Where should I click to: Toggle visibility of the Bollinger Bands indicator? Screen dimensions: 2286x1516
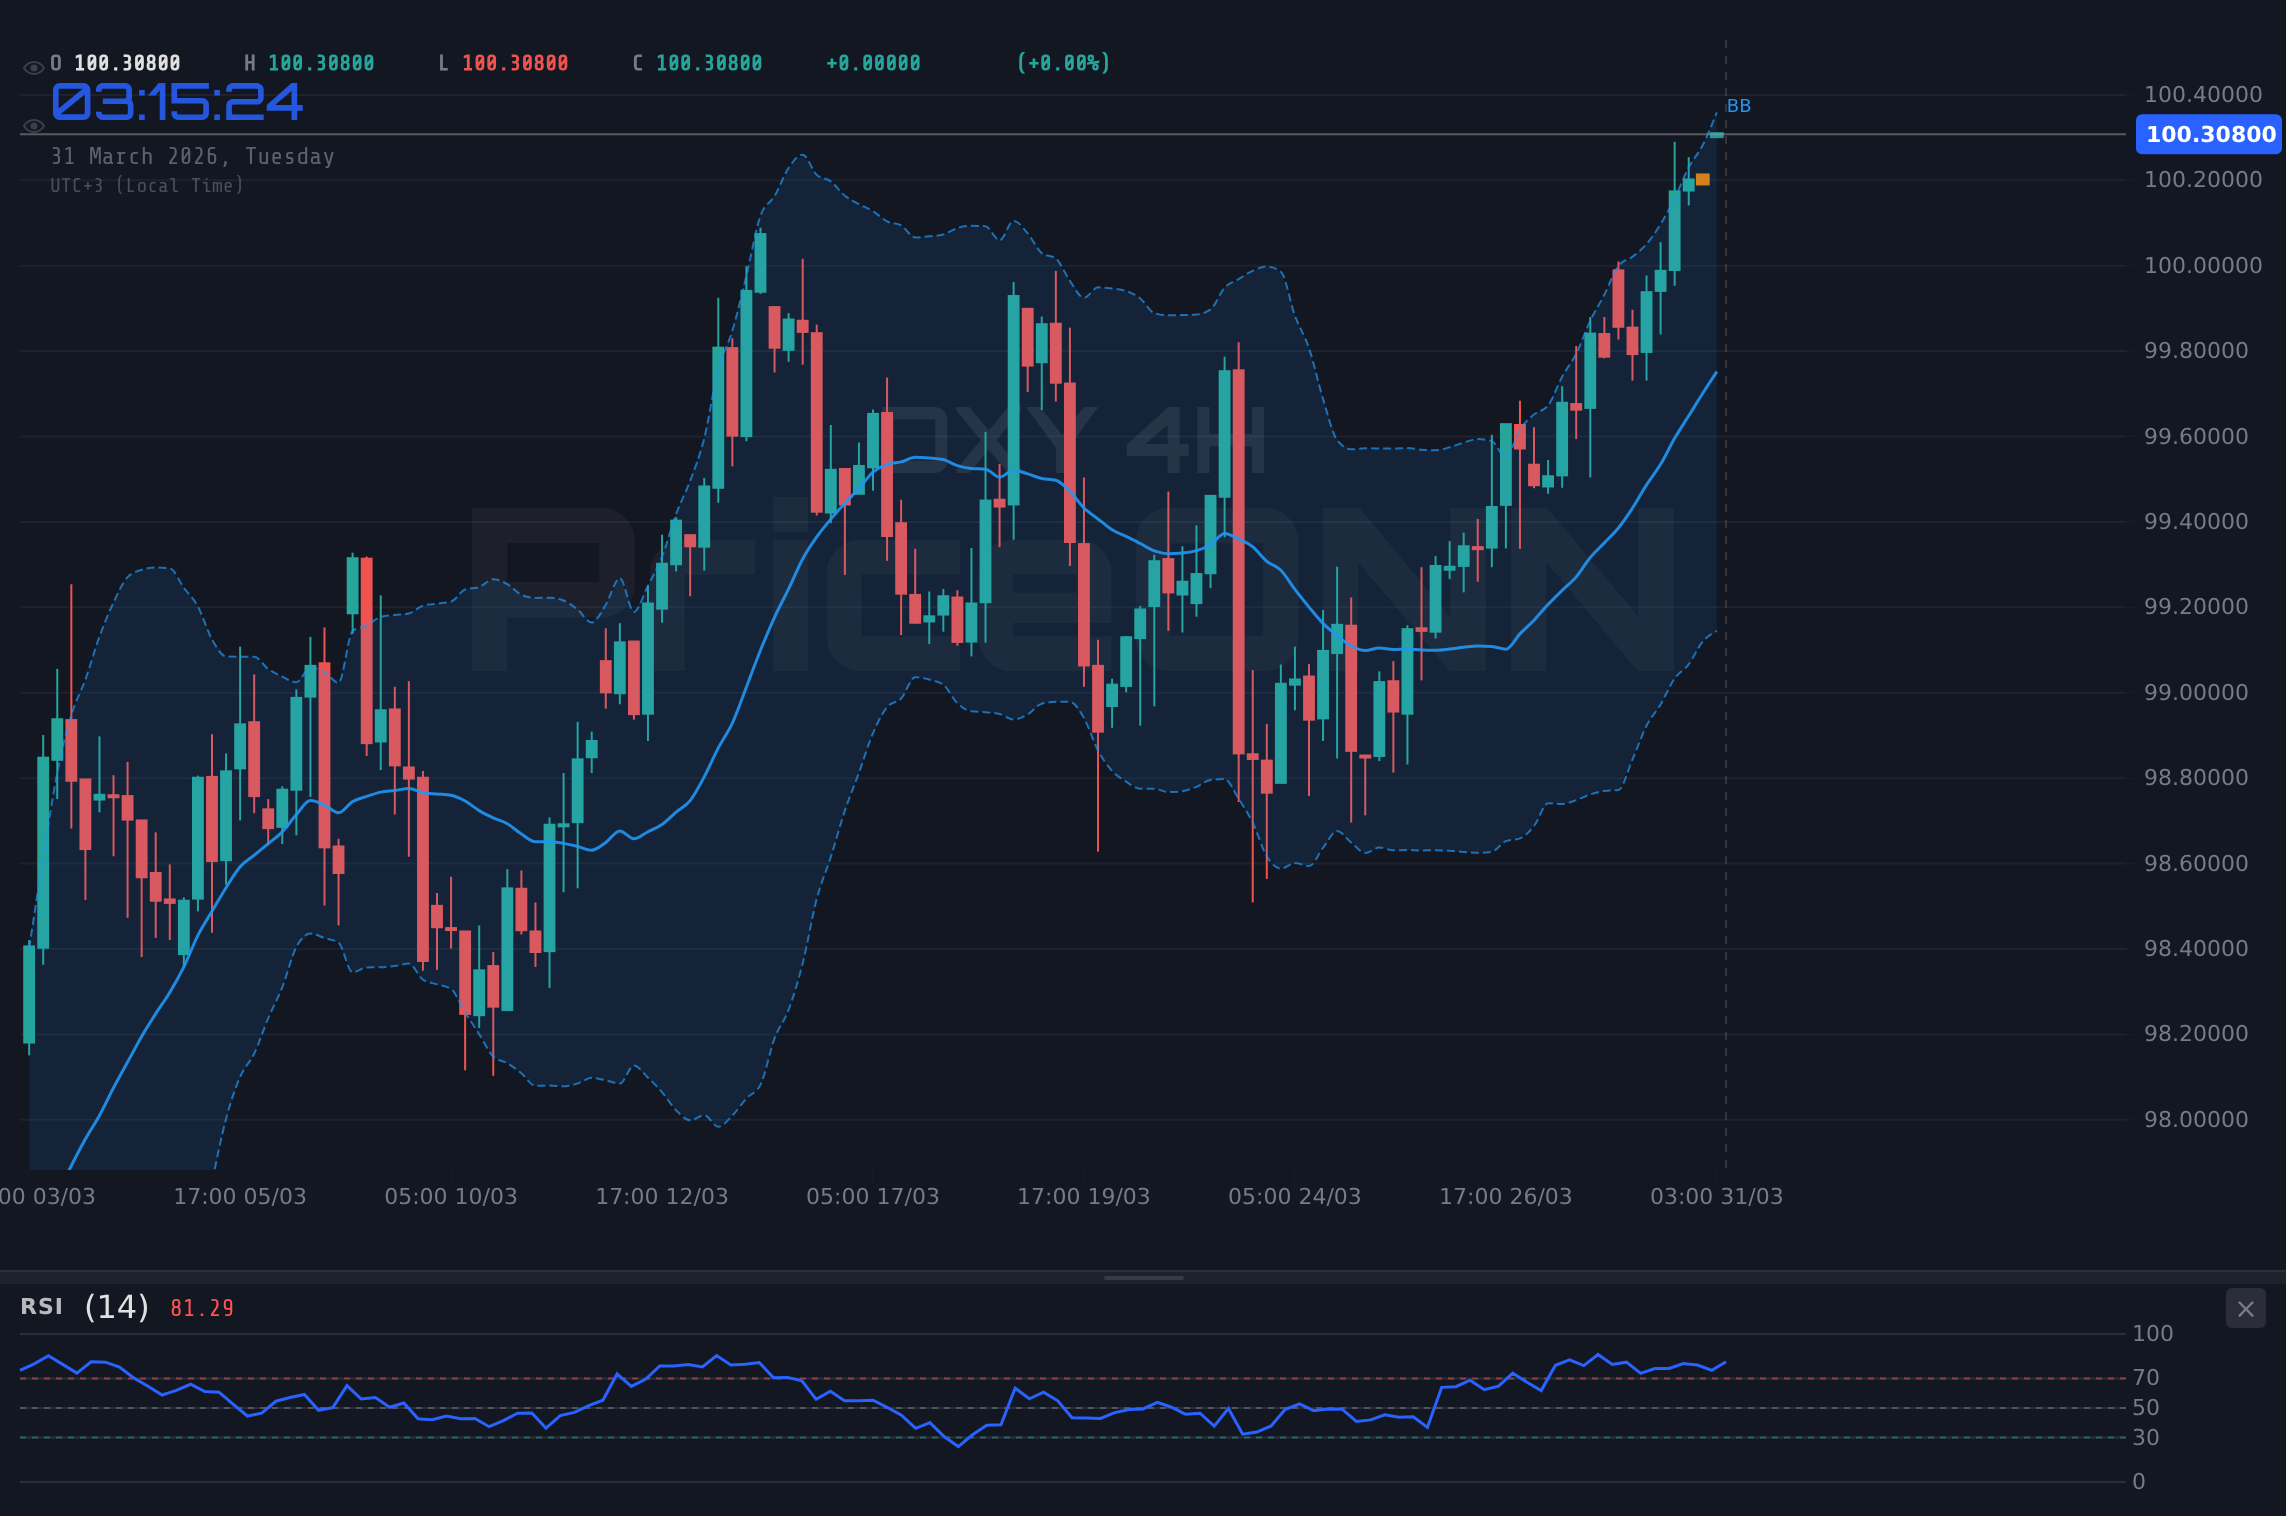34,128
